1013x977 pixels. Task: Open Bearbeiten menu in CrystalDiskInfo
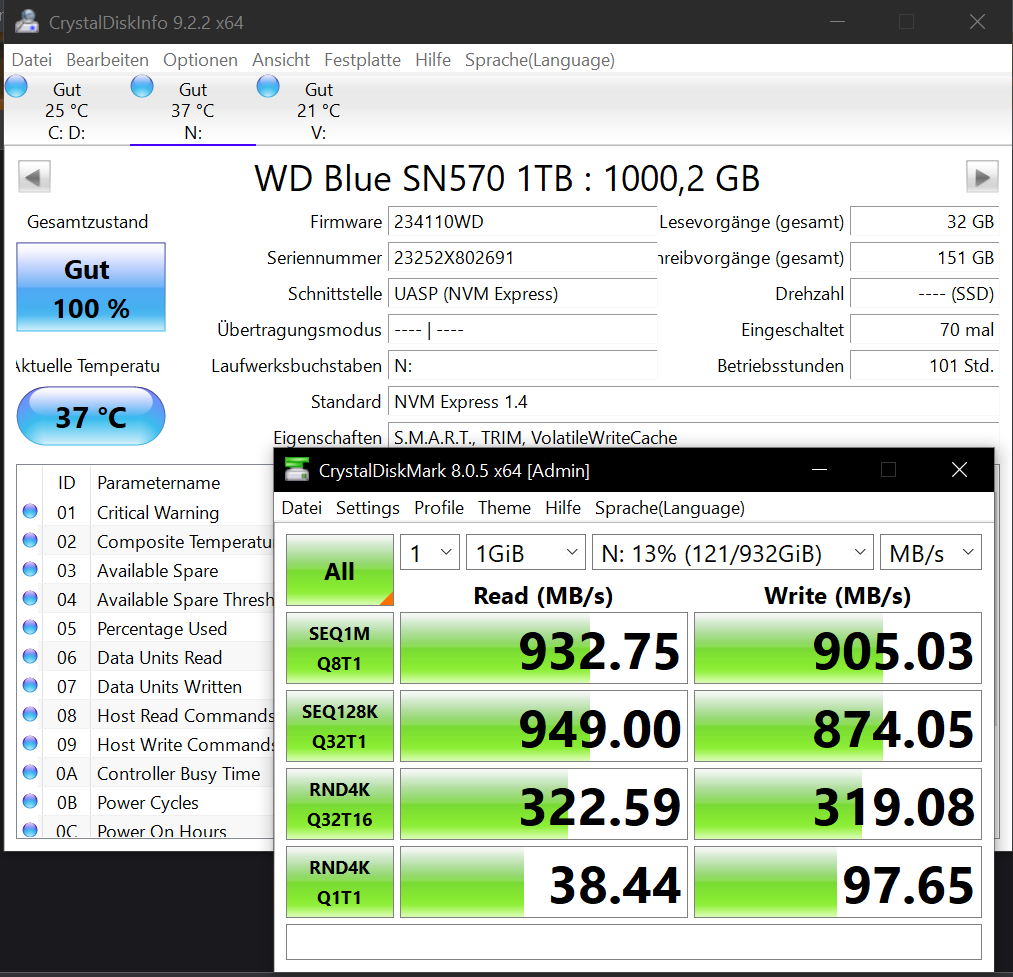click(107, 60)
